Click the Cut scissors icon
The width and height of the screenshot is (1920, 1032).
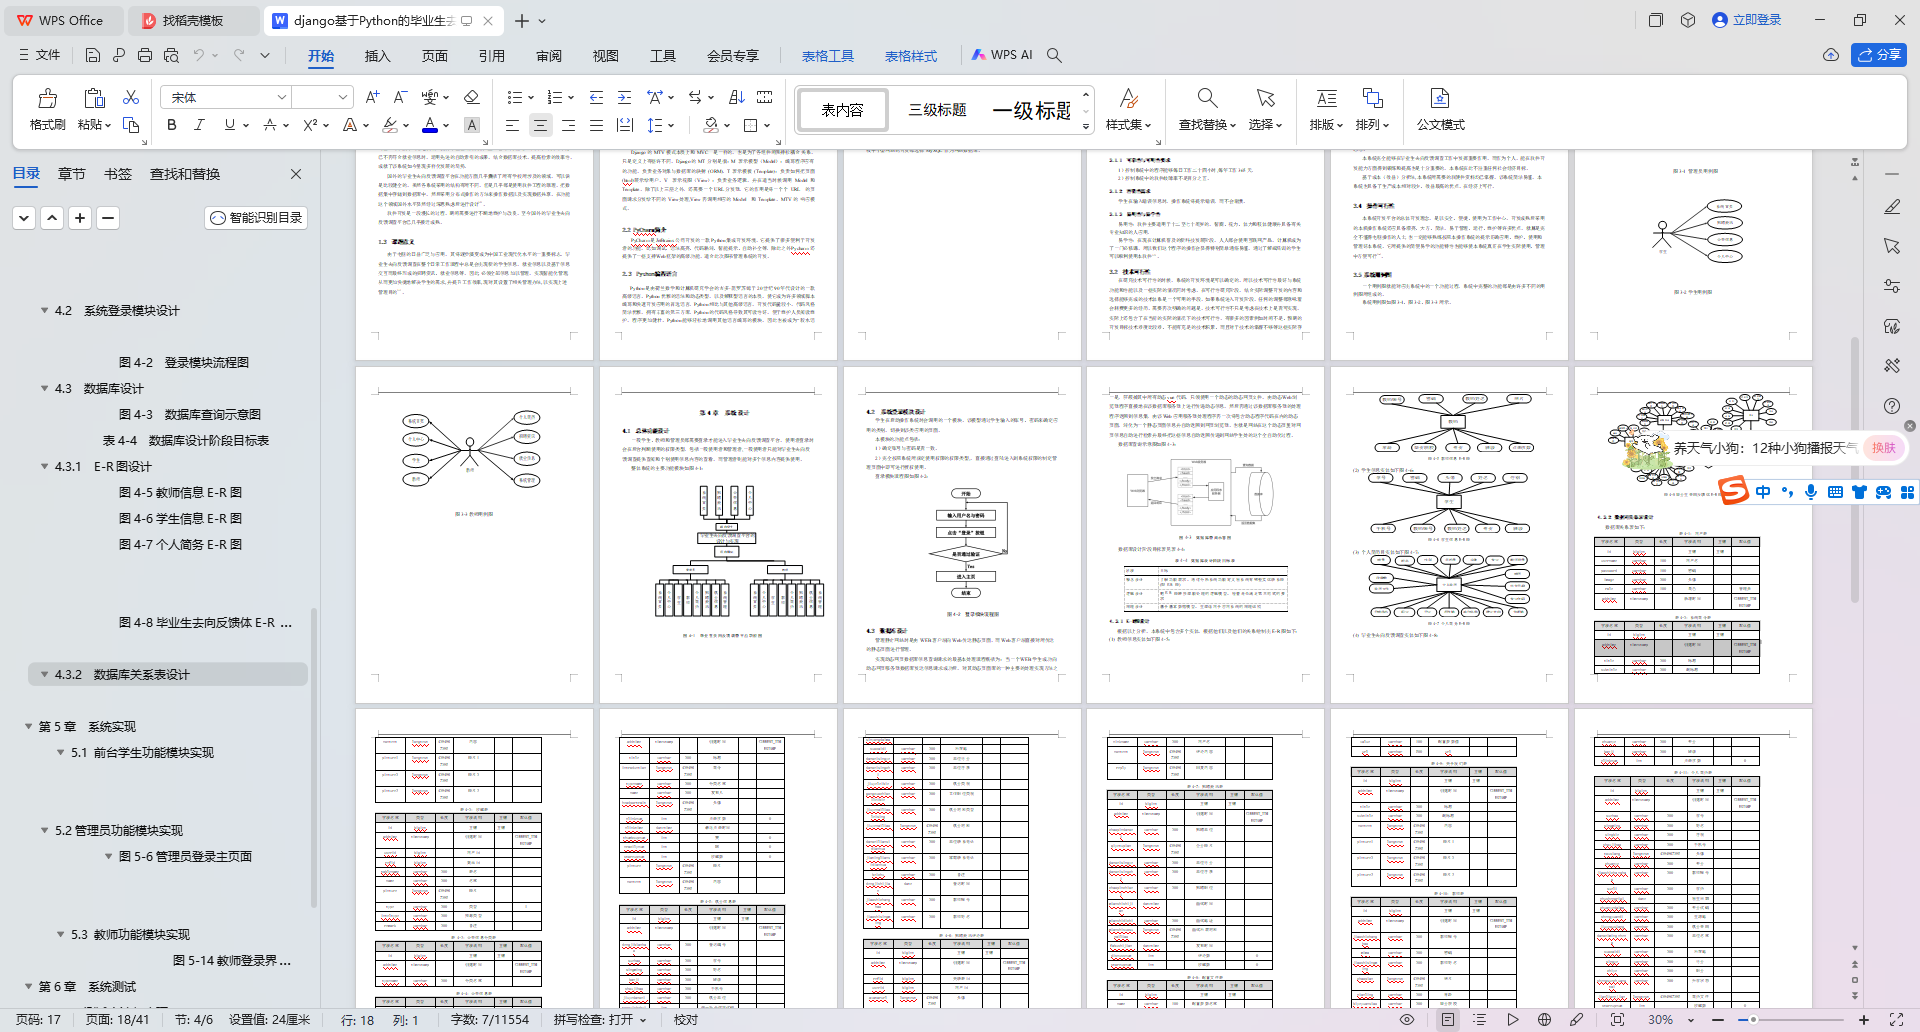click(131, 97)
